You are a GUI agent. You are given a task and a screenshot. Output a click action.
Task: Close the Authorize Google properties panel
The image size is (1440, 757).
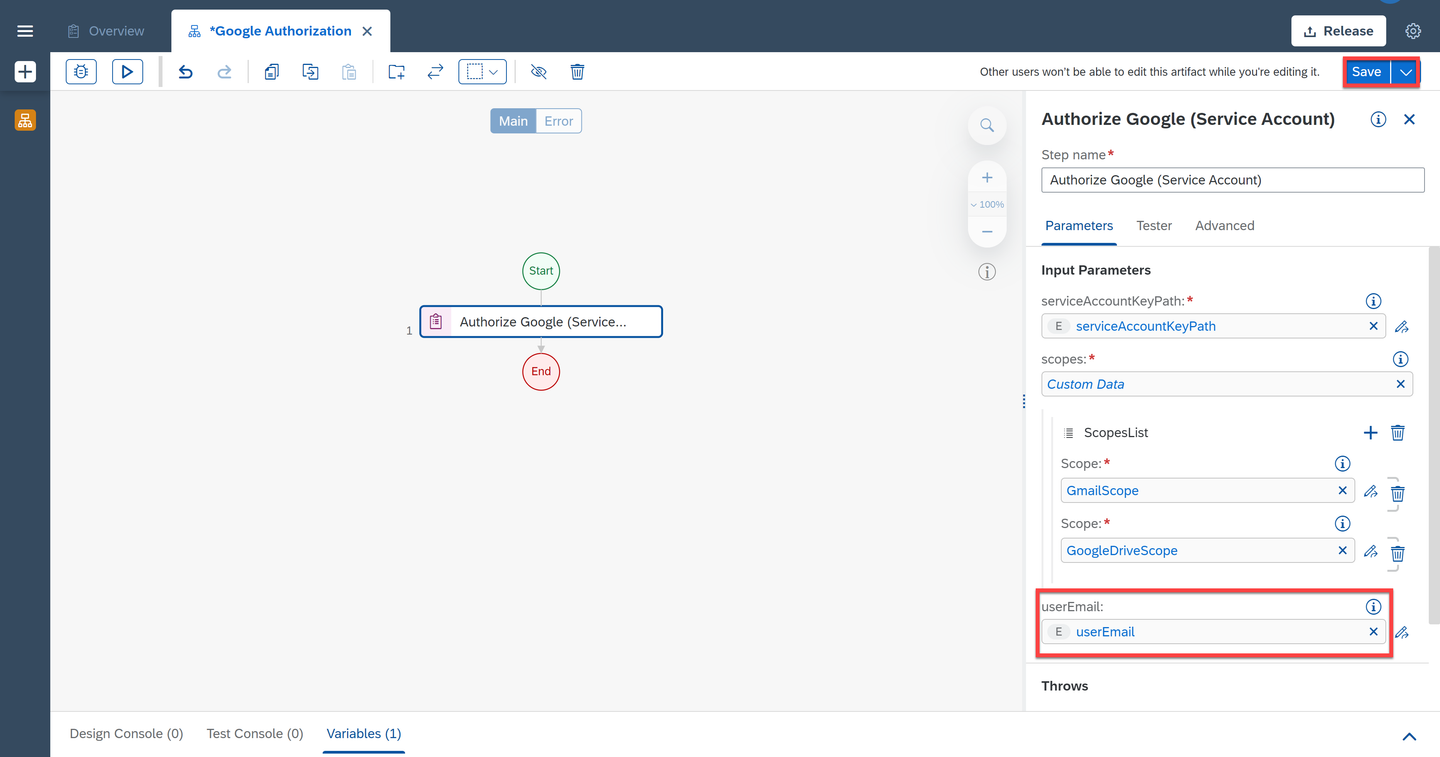pyautogui.click(x=1409, y=119)
